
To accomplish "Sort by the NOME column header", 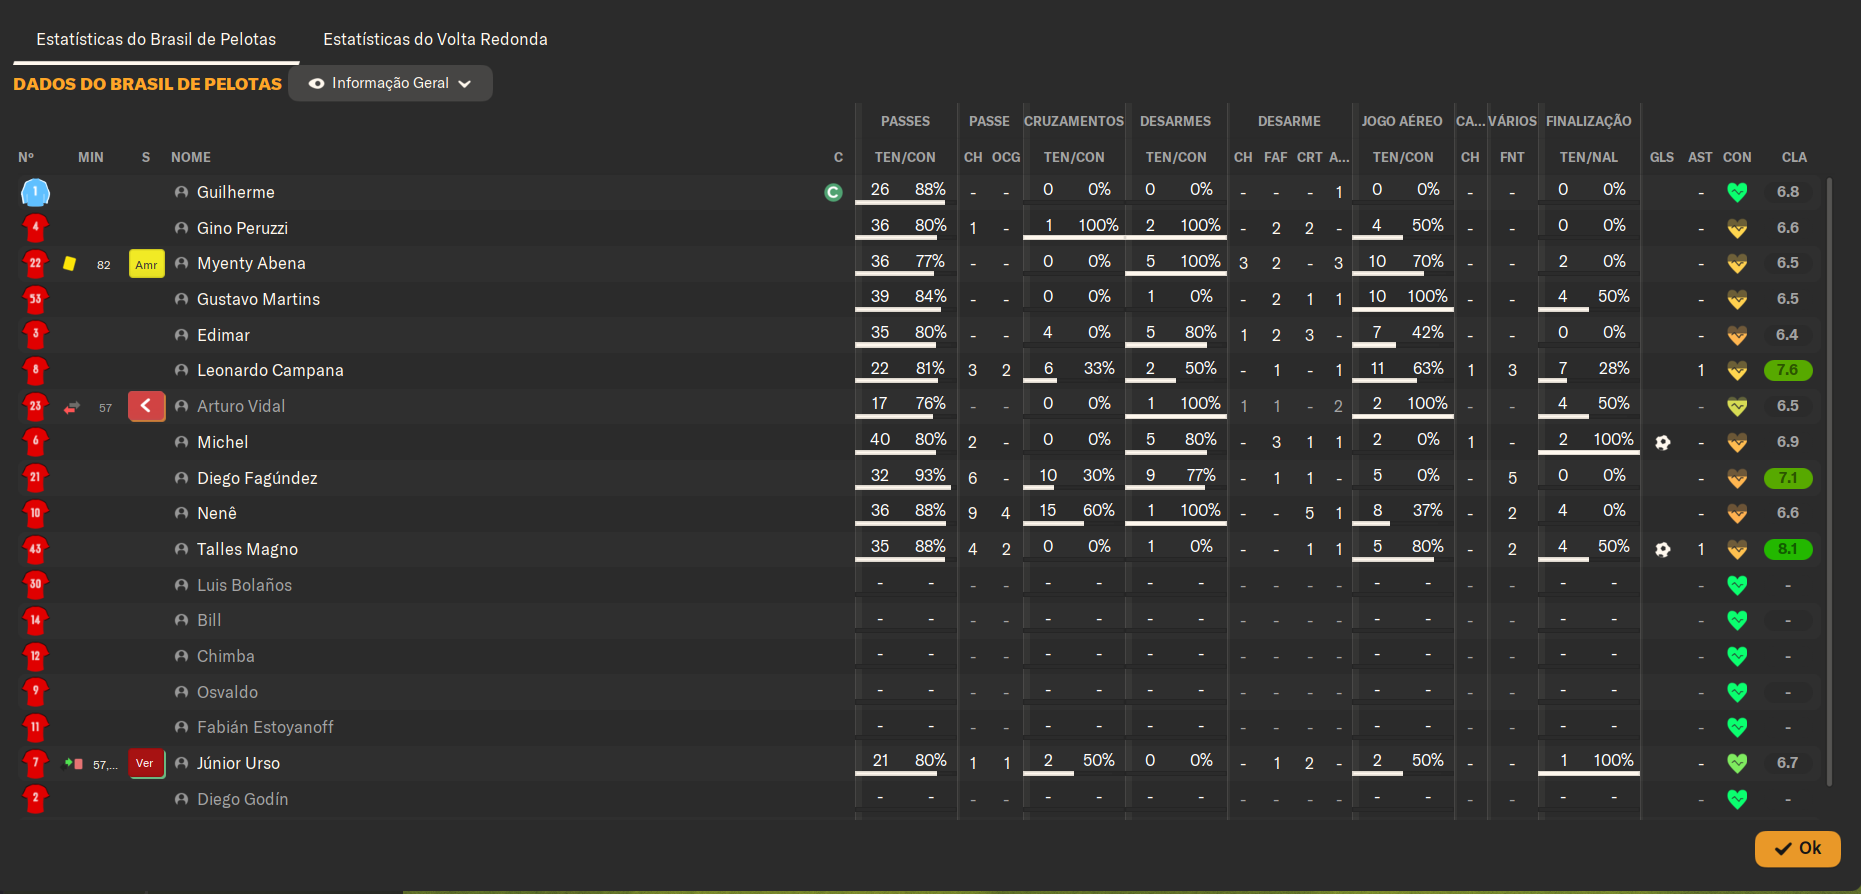I will coord(191,157).
